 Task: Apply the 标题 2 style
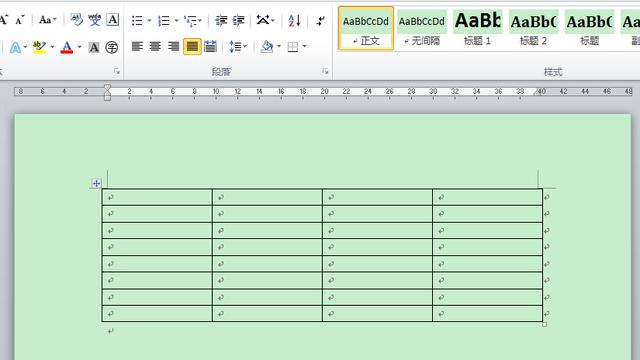[533, 28]
